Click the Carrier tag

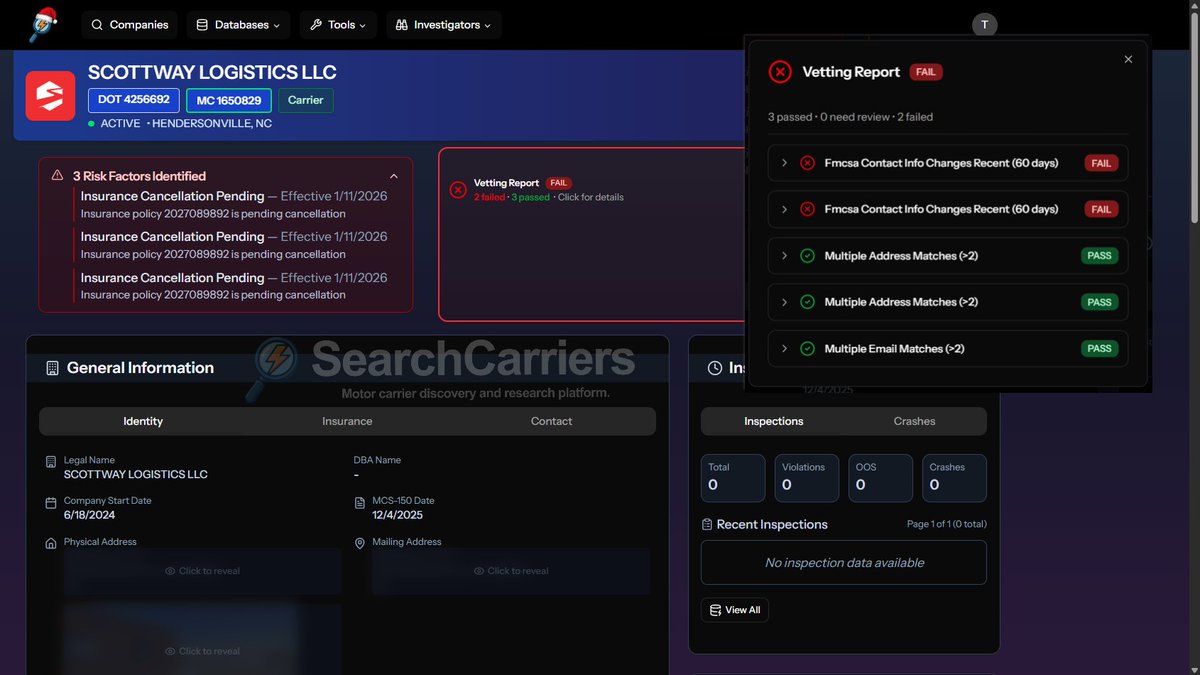[x=306, y=100]
